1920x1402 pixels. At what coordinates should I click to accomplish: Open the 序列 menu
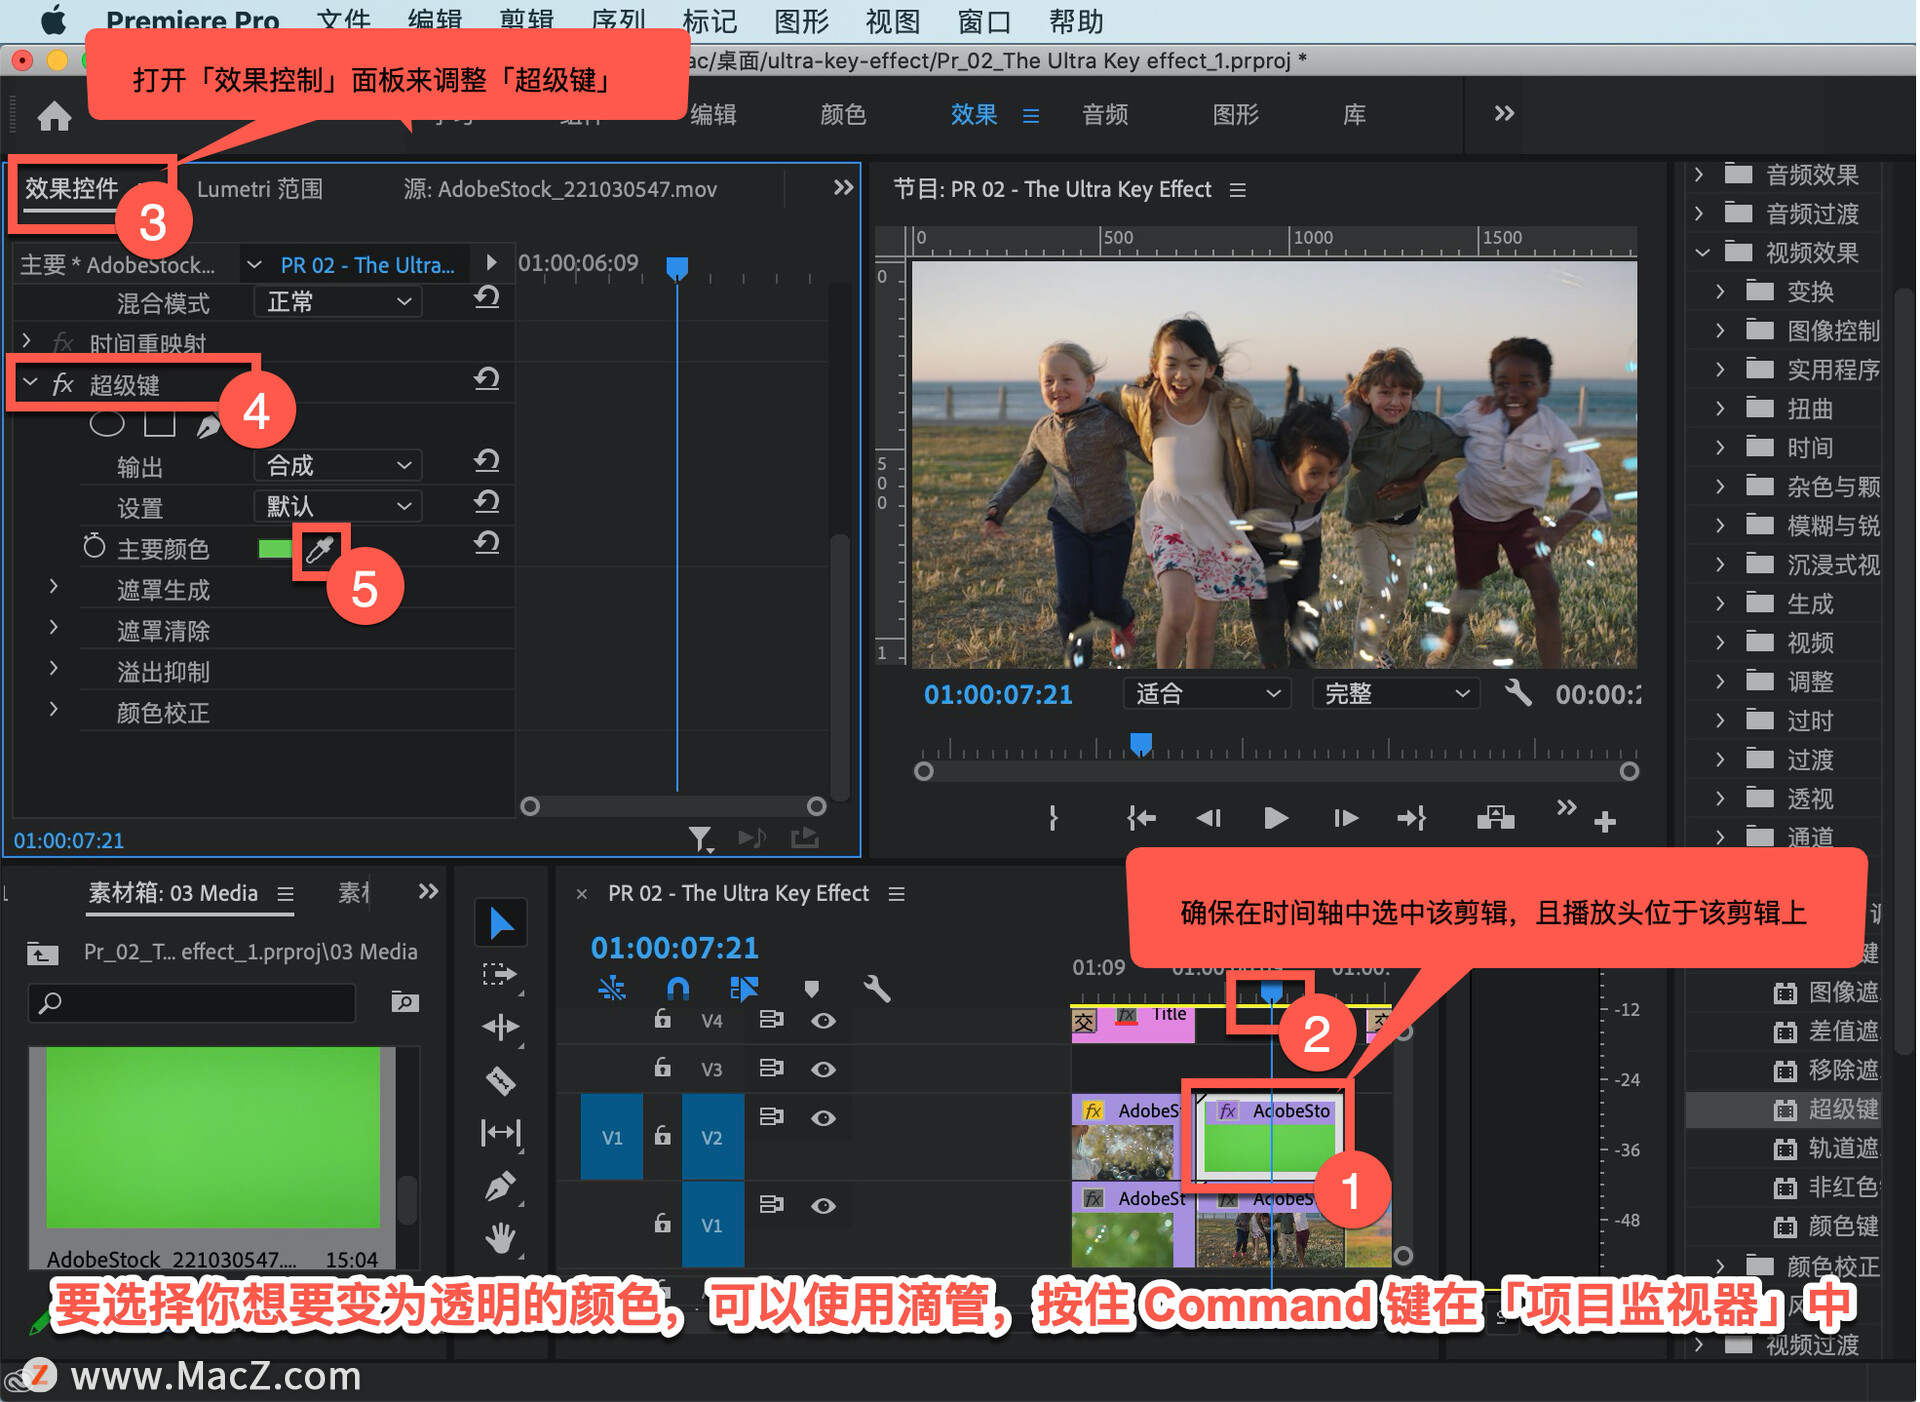(619, 21)
